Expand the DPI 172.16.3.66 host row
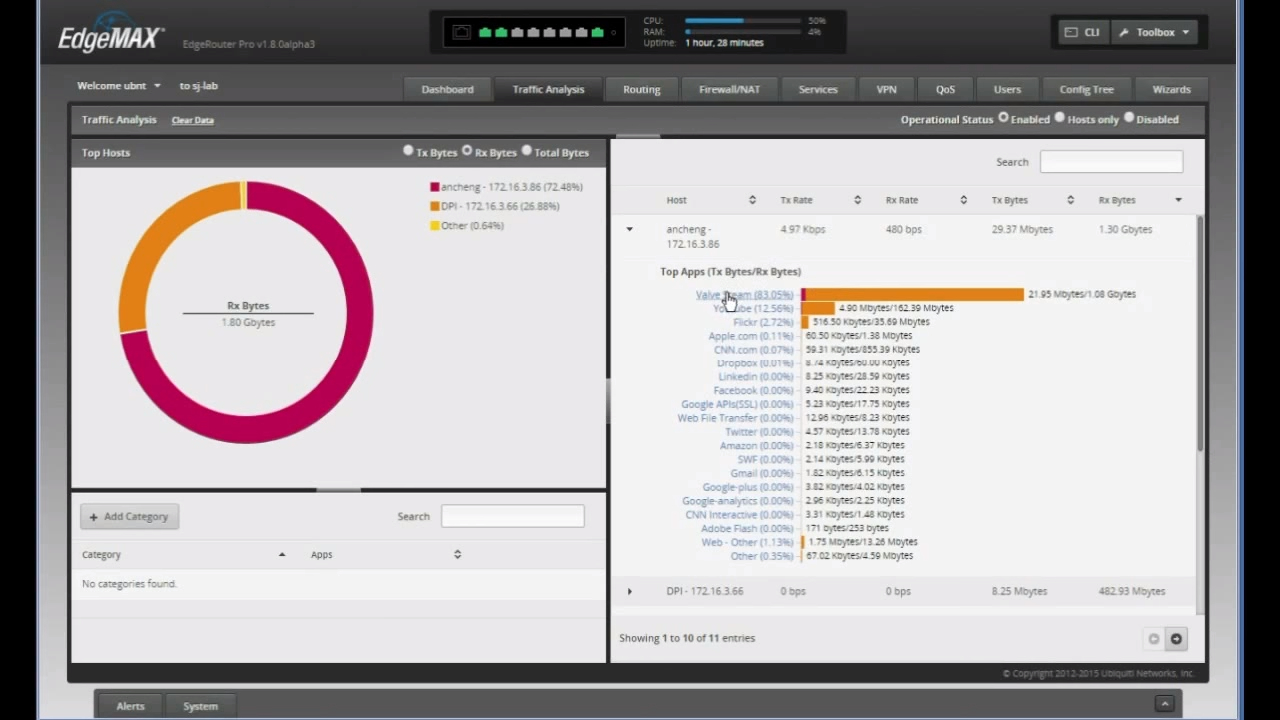This screenshot has height=720, width=1280. tap(629, 591)
